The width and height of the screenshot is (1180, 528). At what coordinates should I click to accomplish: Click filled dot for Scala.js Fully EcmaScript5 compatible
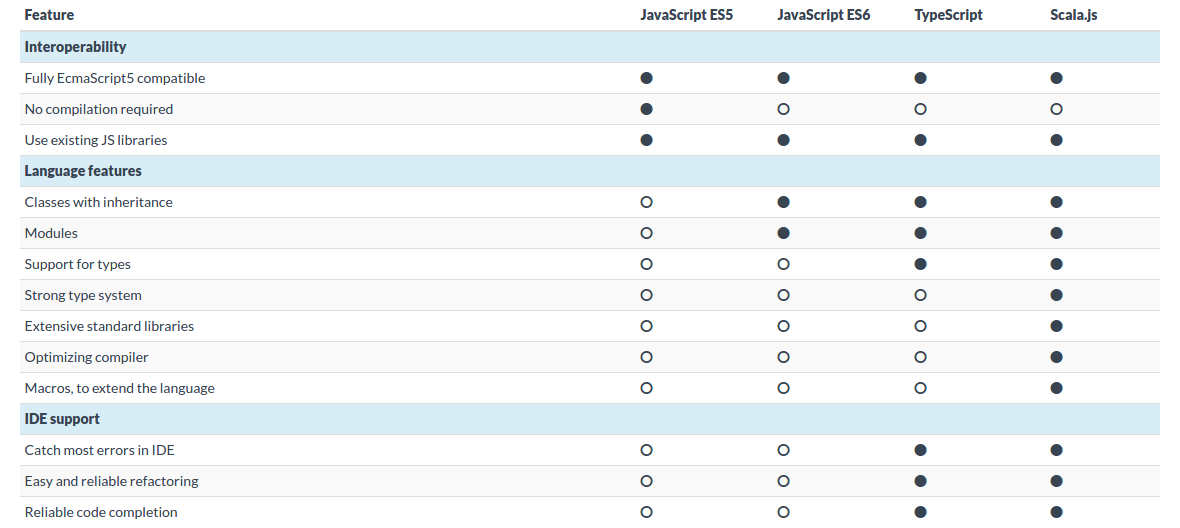point(1057,78)
